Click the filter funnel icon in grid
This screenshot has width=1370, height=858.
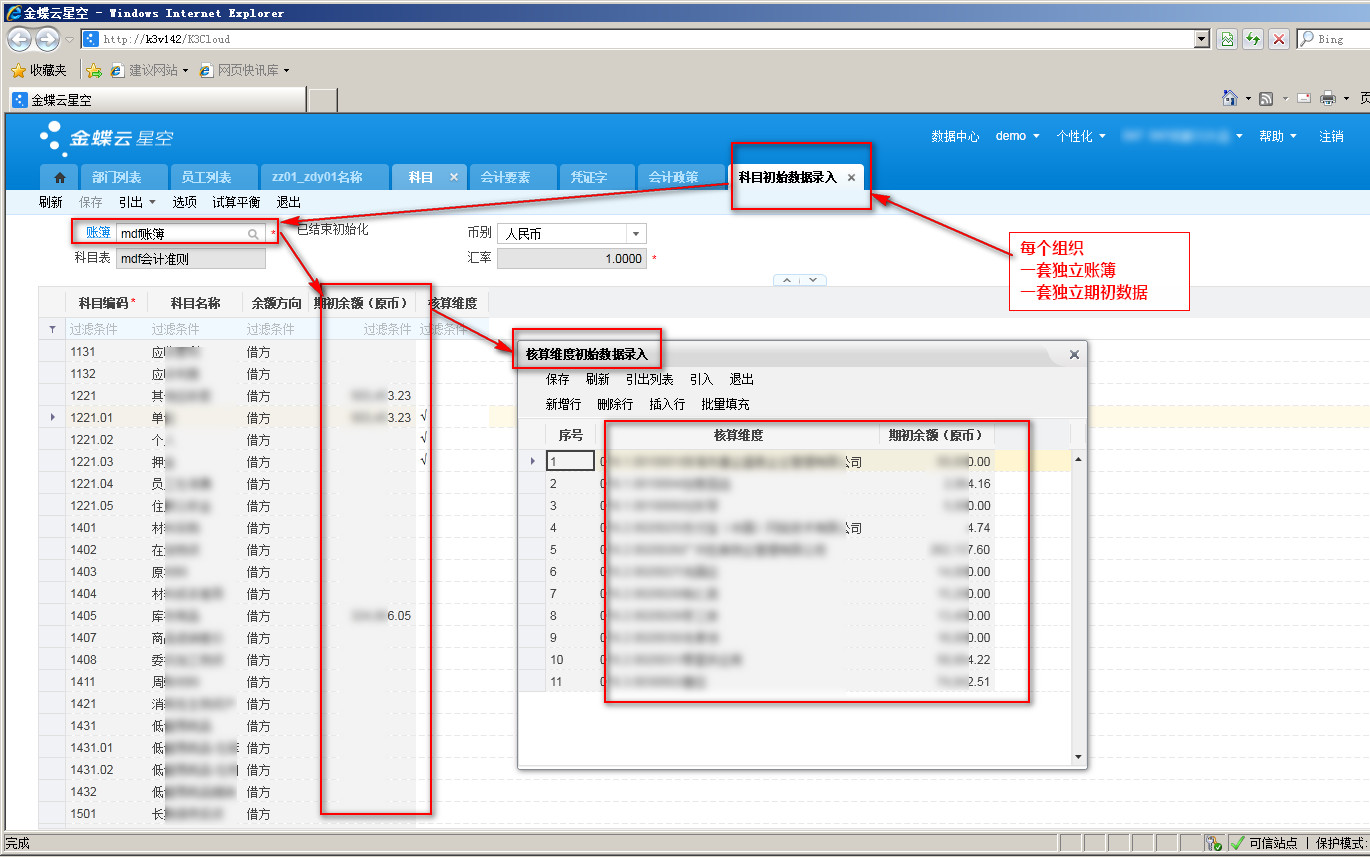point(52,329)
